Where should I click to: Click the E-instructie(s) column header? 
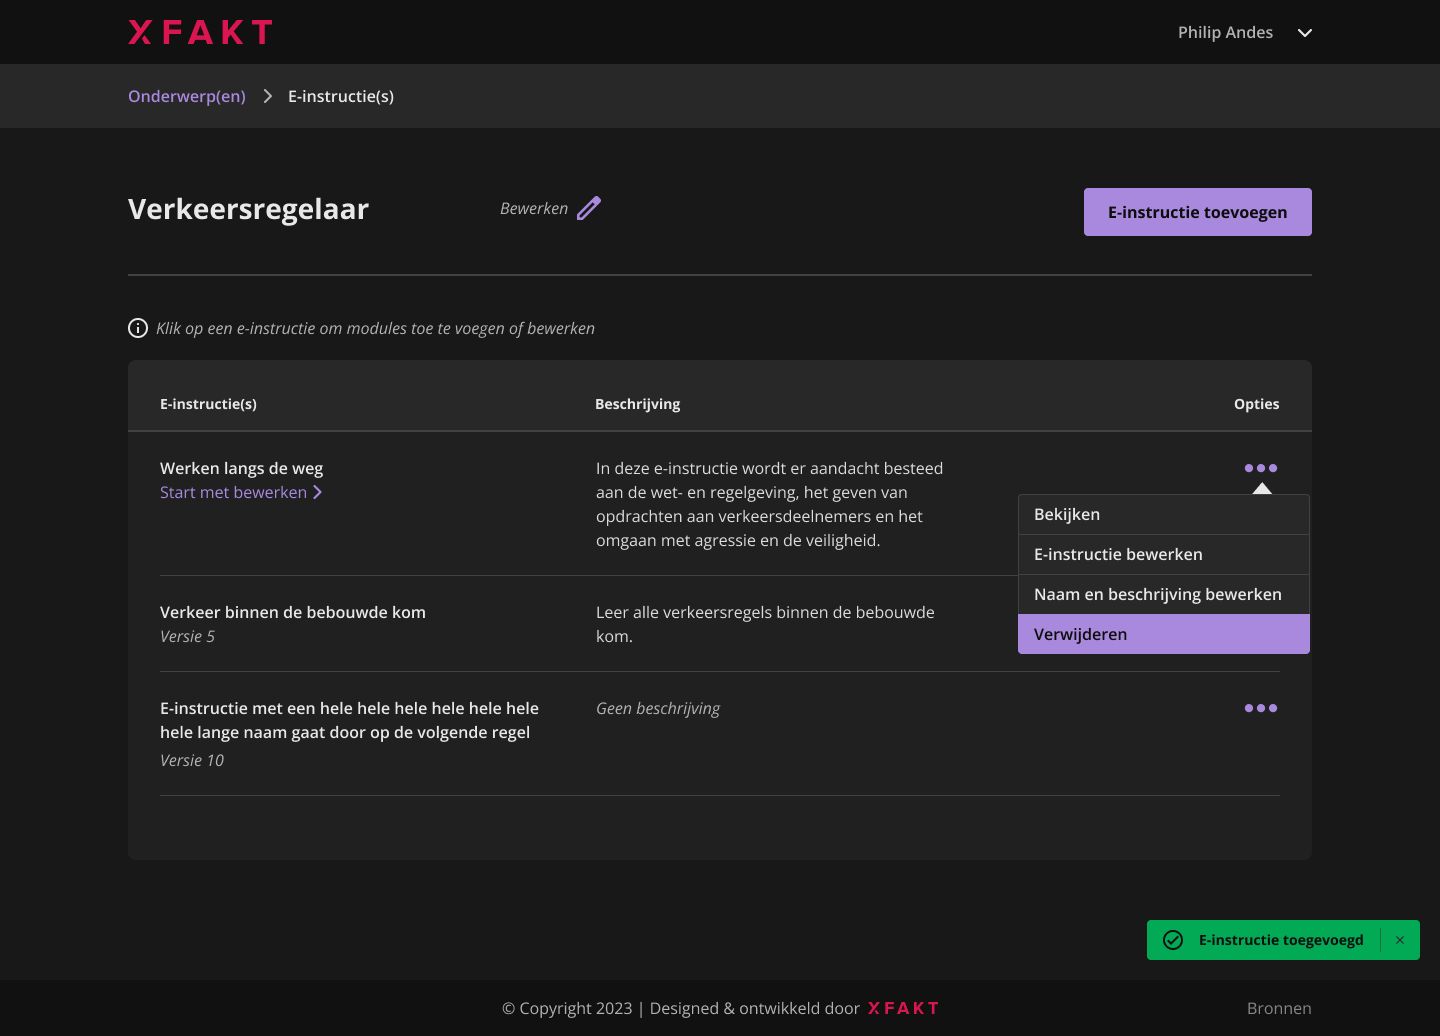pyautogui.click(x=208, y=404)
